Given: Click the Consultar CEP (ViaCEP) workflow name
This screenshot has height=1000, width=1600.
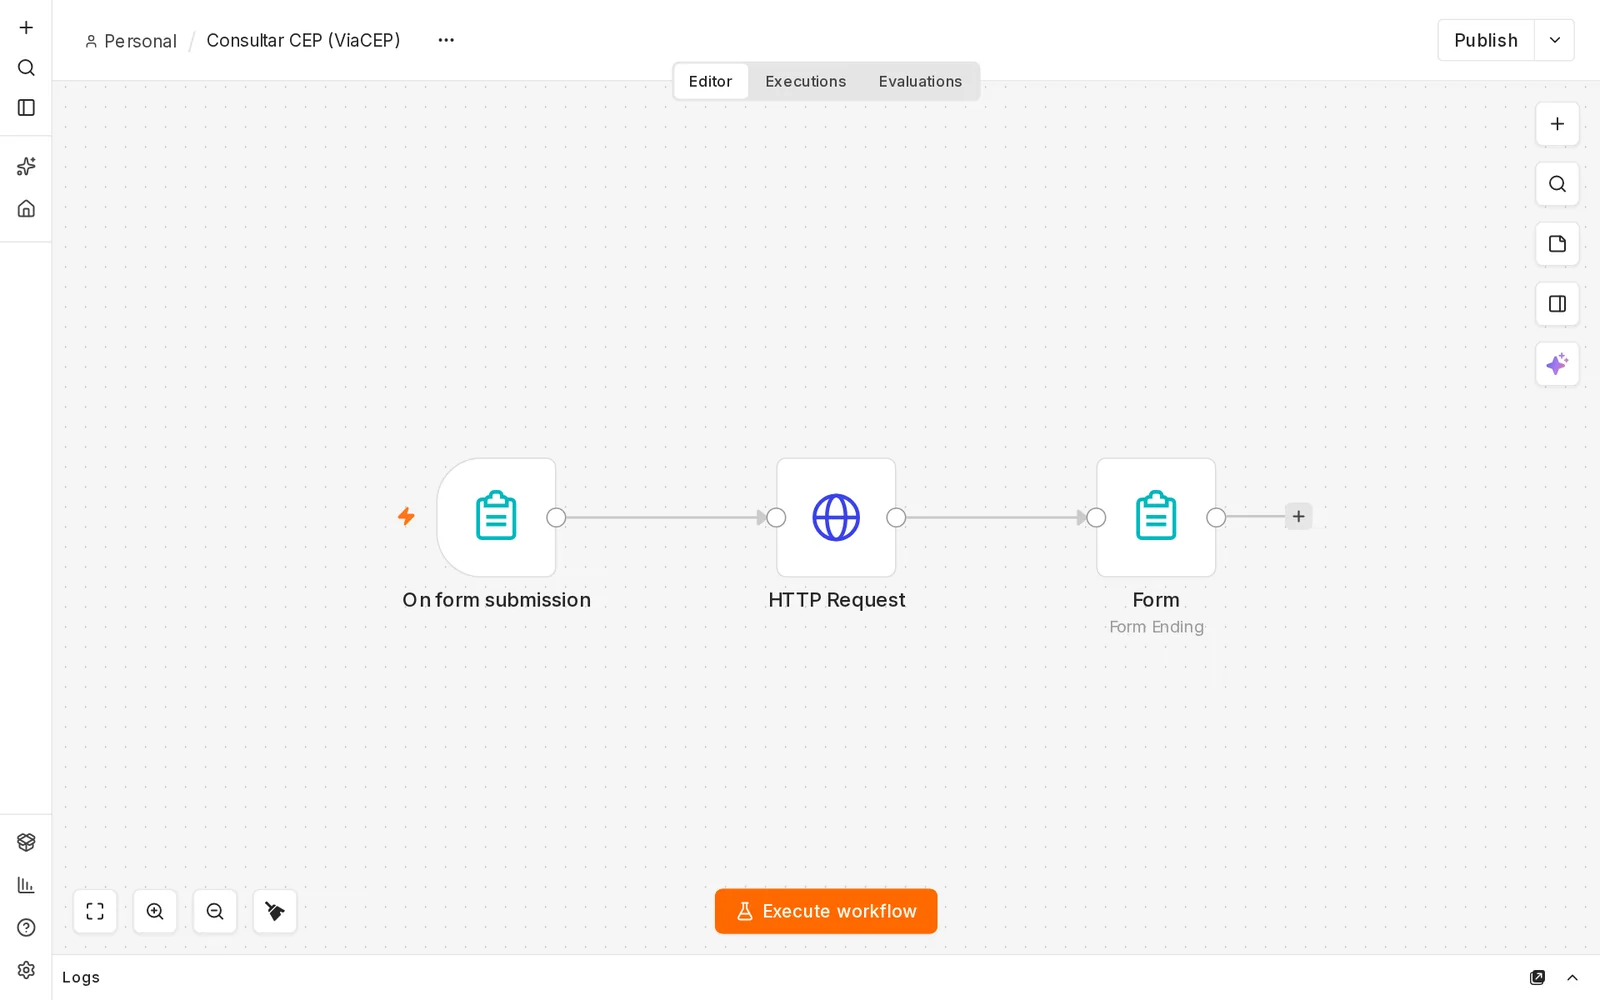Looking at the screenshot, I should [x=303, y=40].
